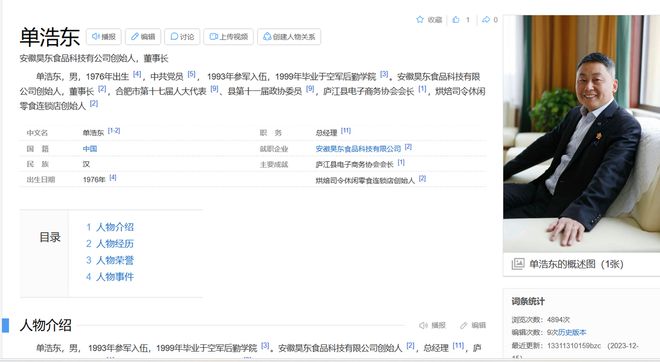Open 安徽昊东食品科技有限公司 company link
The height and width of the screenshot is (362, 660).
[358, 149]
